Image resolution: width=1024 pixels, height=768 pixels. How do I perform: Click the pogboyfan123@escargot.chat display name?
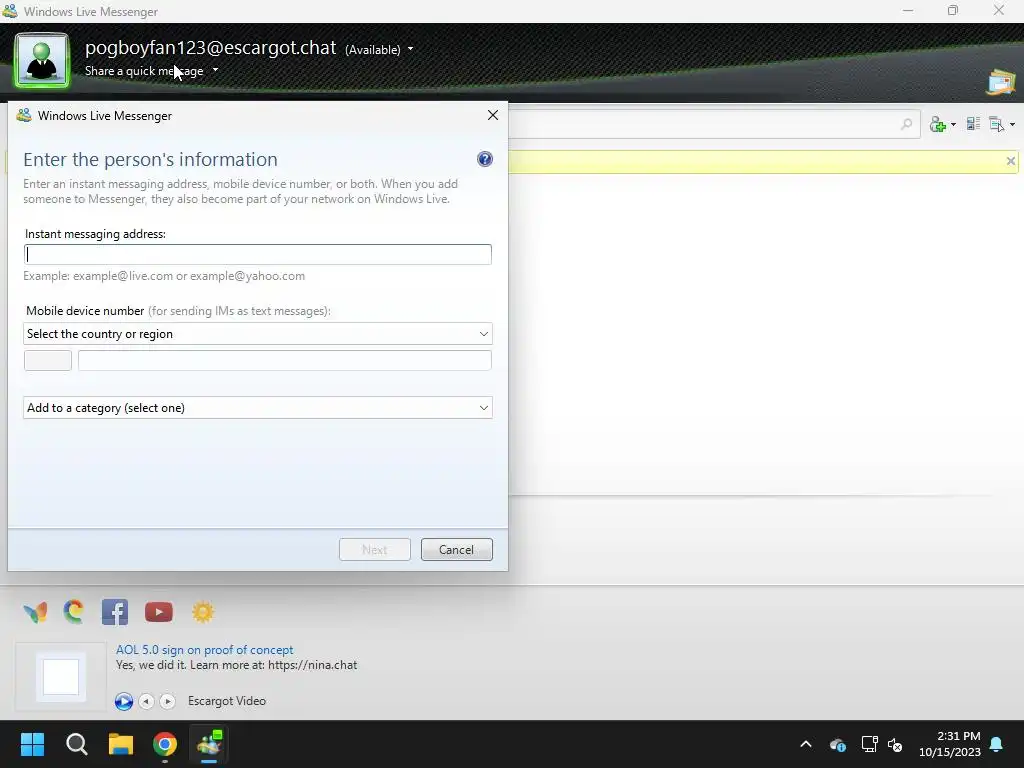click(x=210, y=48)
